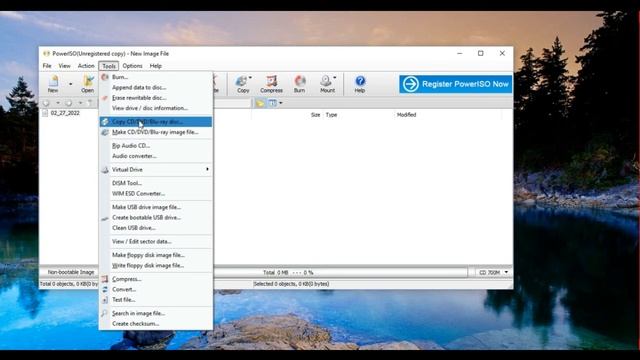Choose Clean USB drive...
The image size is (640, 360).
(x=156, y=228)
